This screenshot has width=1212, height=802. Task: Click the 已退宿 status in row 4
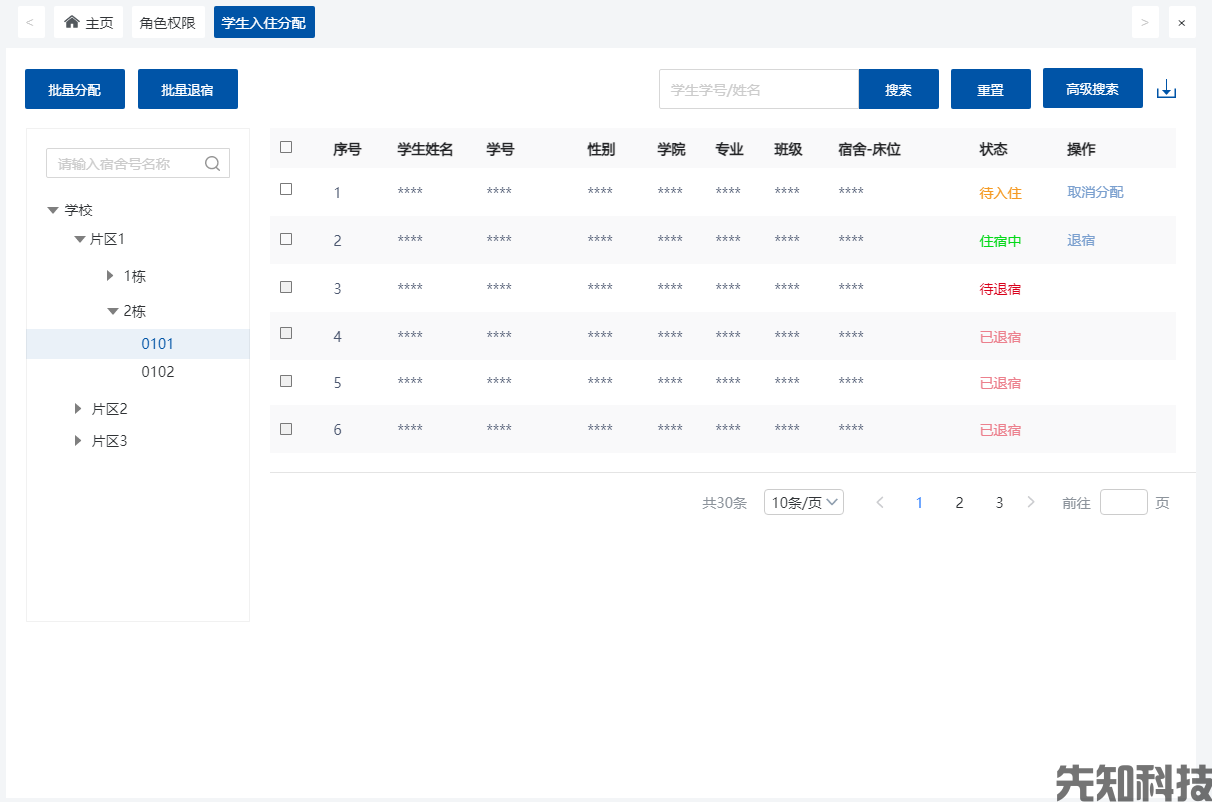click(1000, 337)
